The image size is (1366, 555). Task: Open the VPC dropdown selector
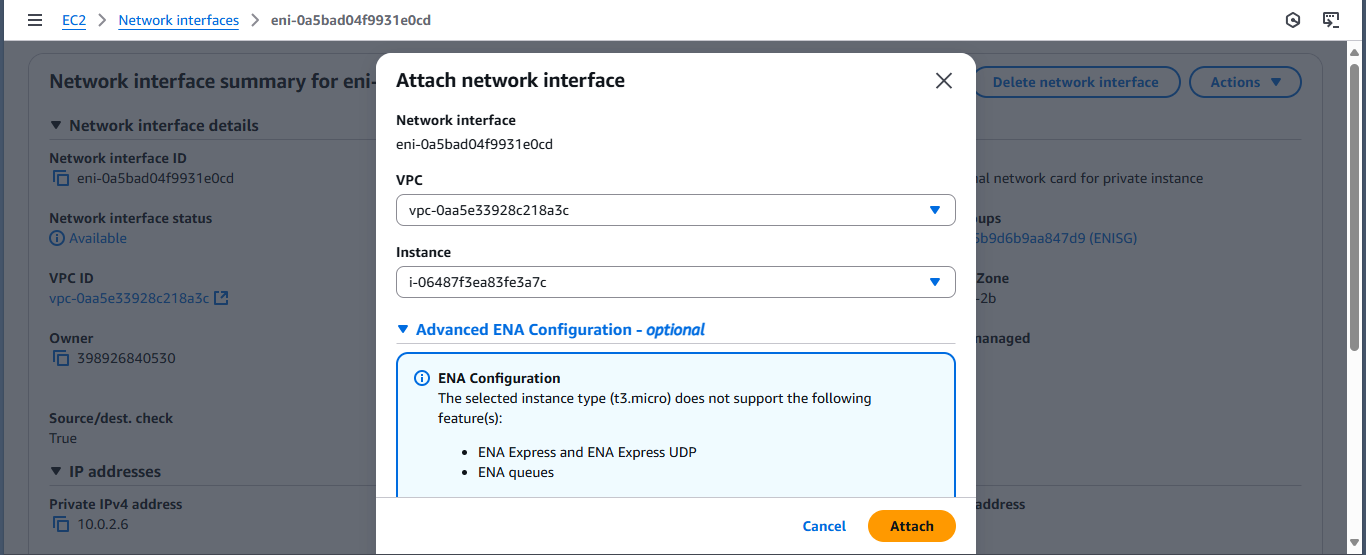point(675,210)
